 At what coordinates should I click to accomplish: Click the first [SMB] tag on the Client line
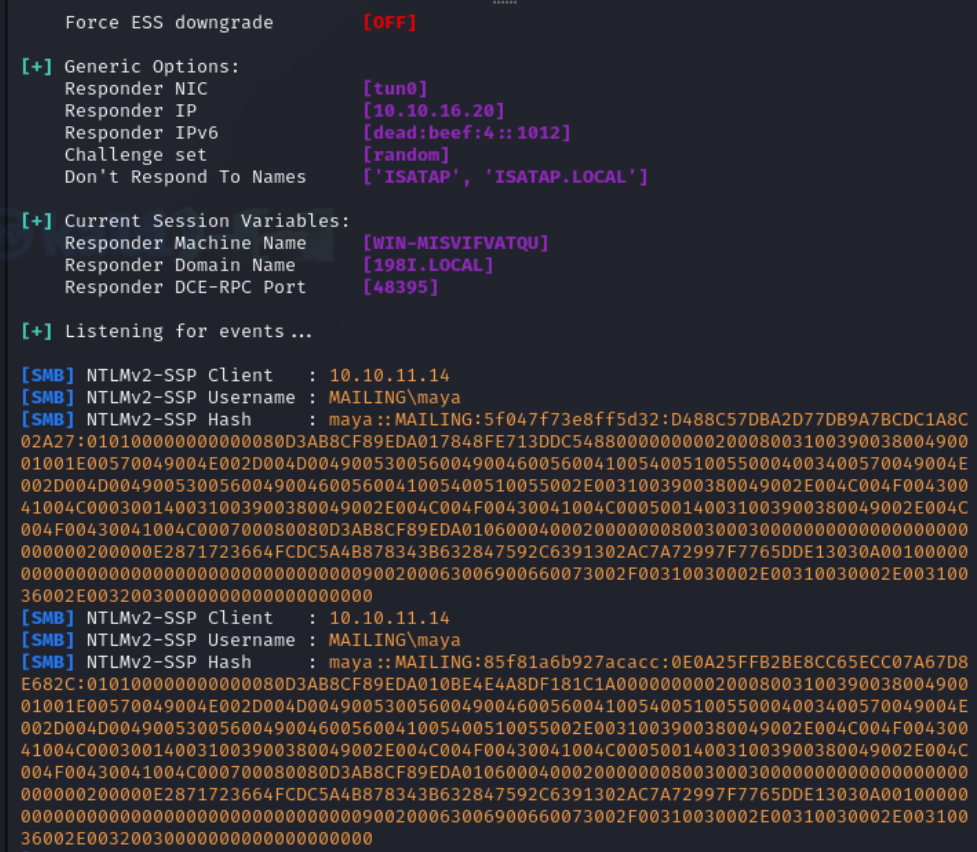tap(48, 375)
